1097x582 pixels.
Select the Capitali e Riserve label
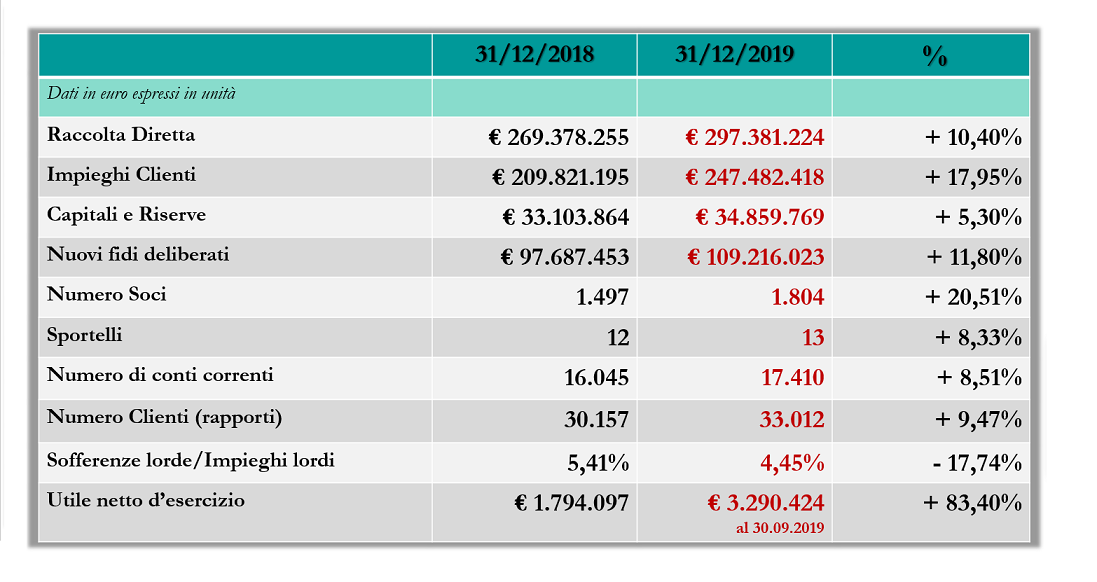[127, 214]
